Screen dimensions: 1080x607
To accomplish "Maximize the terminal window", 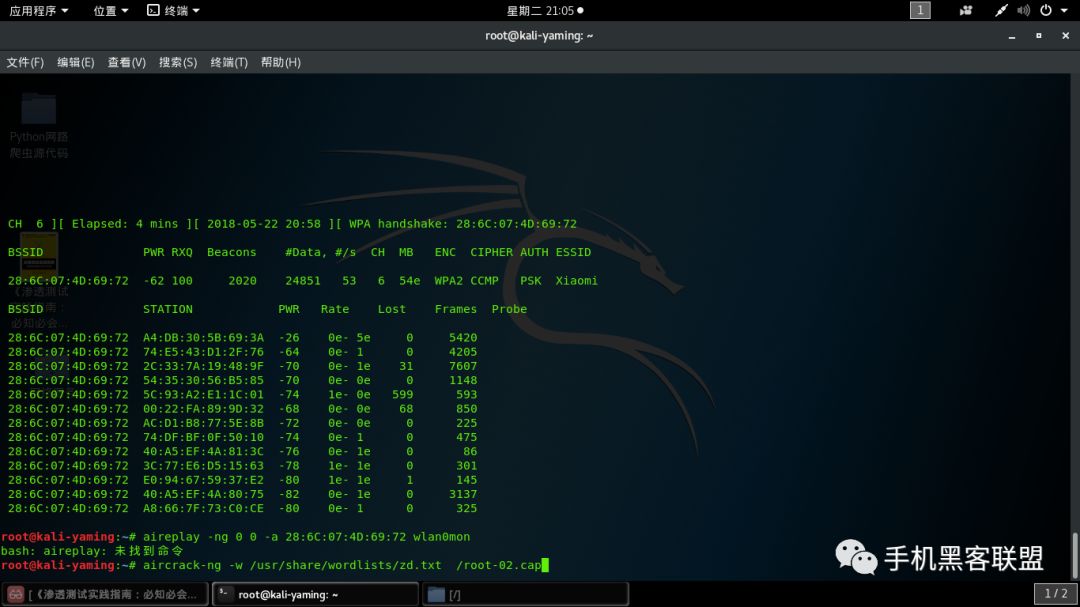I will 1039,36.
